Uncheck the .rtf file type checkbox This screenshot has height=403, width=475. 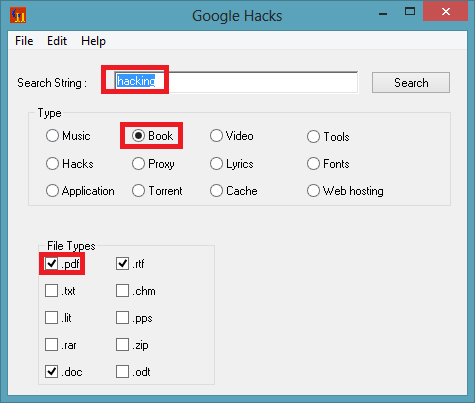(122, 264)
